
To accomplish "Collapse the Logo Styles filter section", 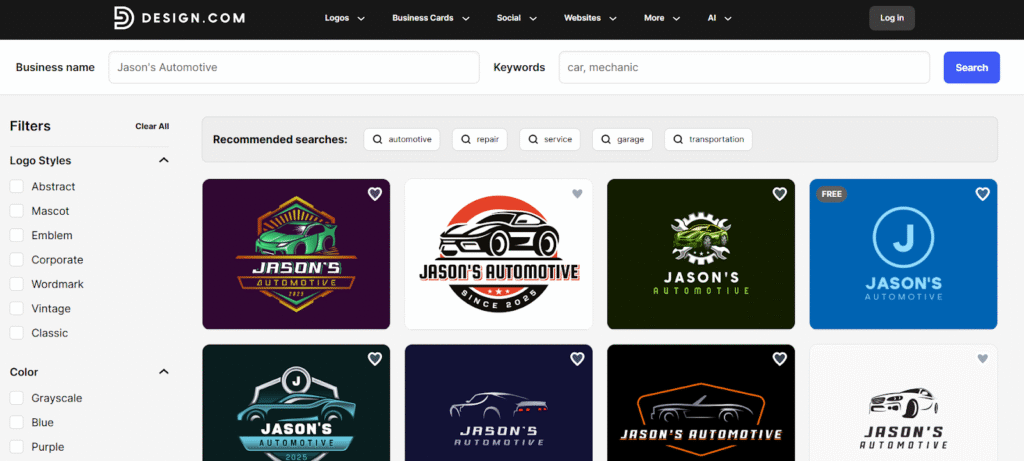I will pyautogui.click(x=164, y=160).
